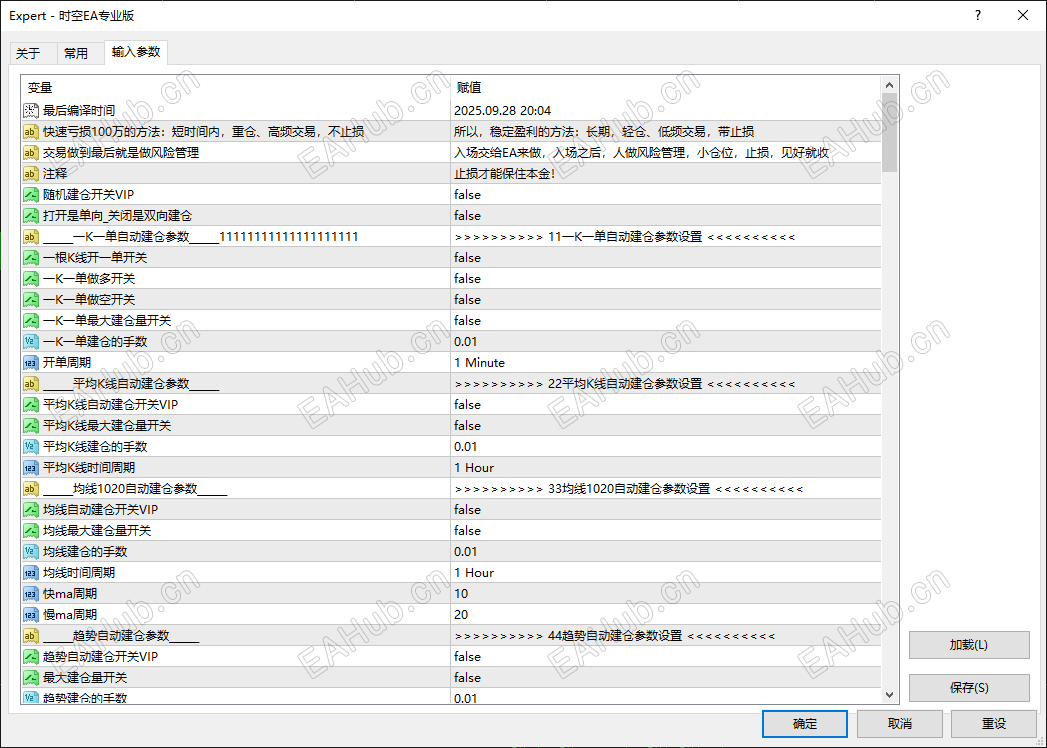Click boolean icon beside 一根K线开一单开关
1047x748 pixels.
[31, 258]
